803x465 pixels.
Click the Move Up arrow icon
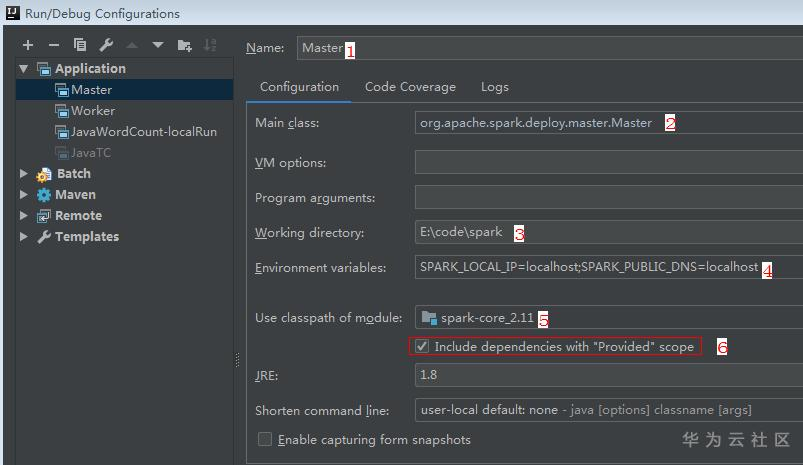[132, 45]
